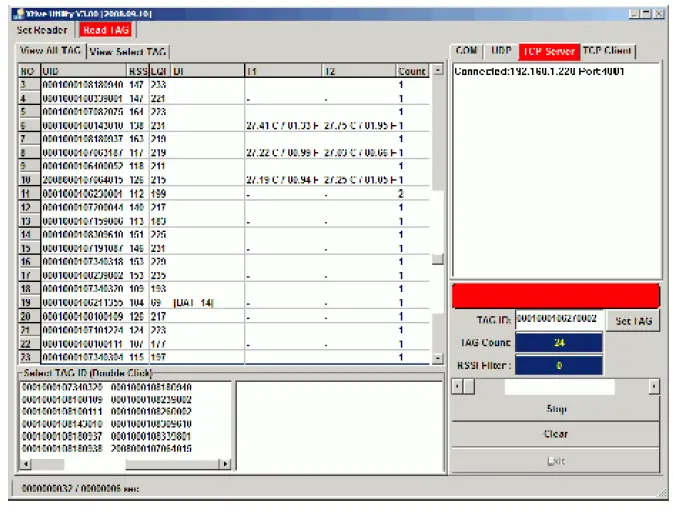
Task: Select row header number 11
Action: [29, 194]
